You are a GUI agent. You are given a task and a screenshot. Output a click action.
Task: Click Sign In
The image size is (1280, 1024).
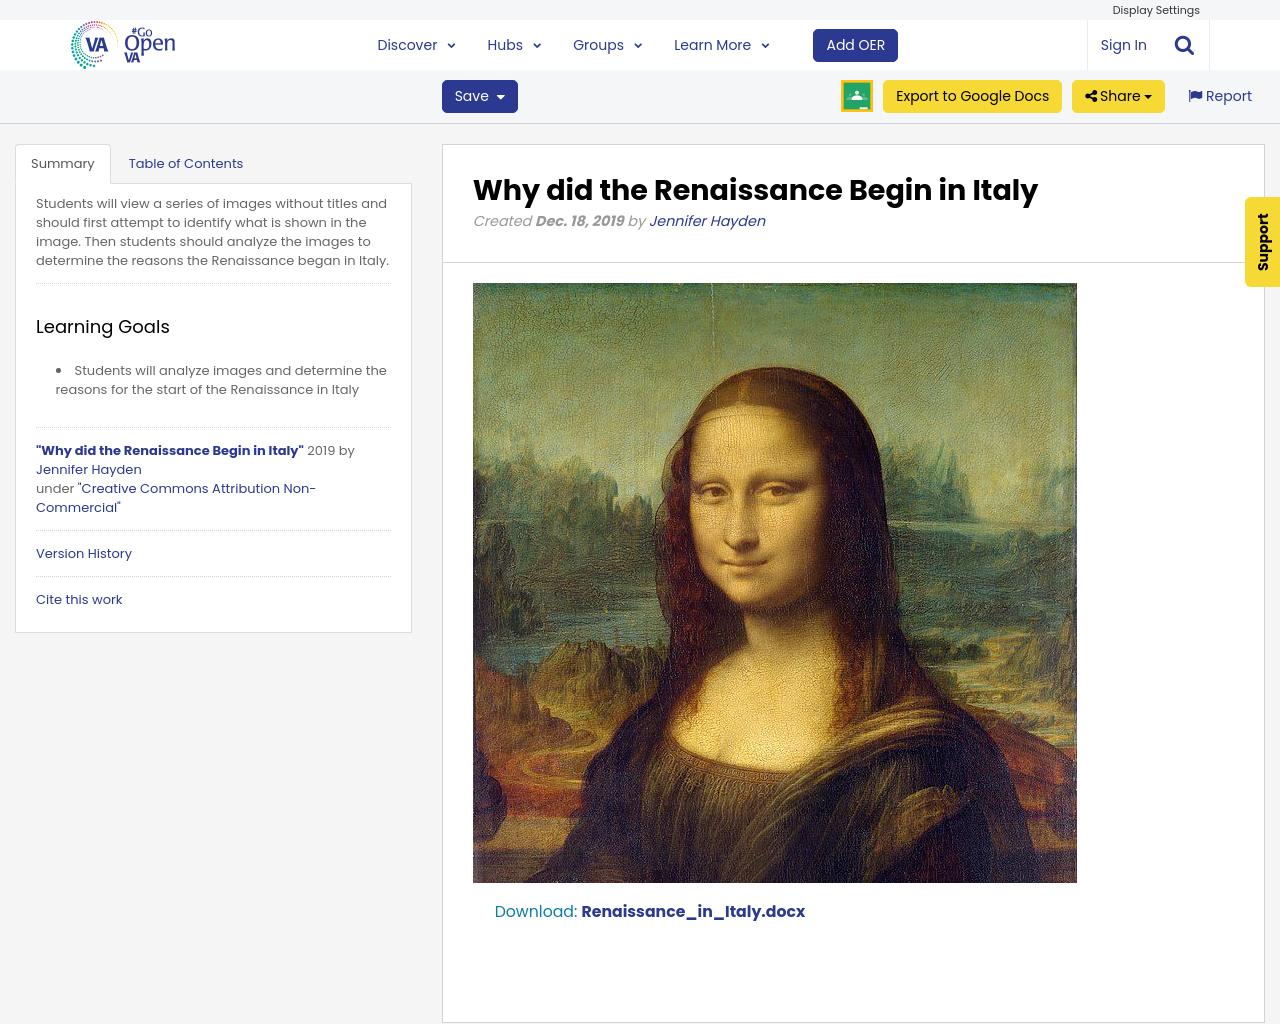click(x=1123, y=45)
